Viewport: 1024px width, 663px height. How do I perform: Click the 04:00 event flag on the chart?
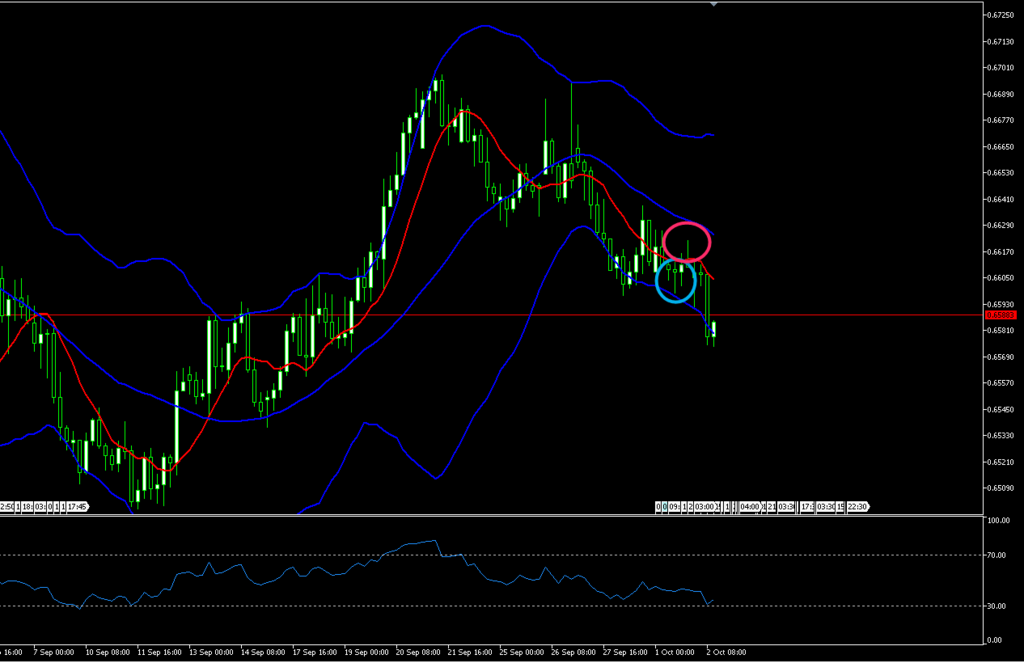point(750,507)
